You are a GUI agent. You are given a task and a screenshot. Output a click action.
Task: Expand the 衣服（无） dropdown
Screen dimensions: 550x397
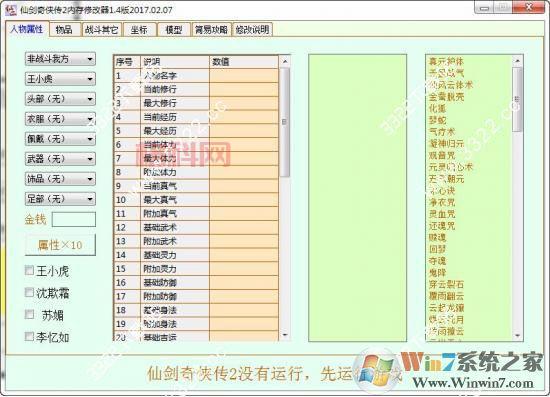(x=60, y=119)
